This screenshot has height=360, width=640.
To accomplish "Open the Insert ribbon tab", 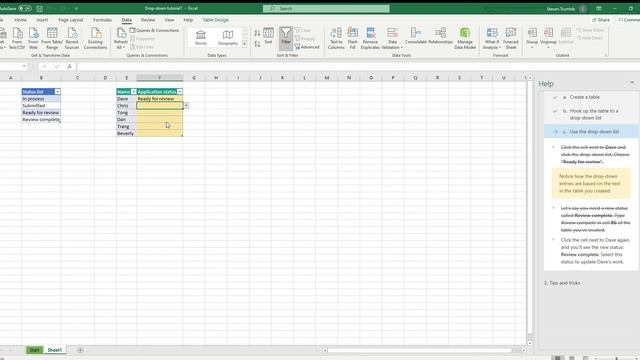I will pyautogui.click(x=42, y=20).
